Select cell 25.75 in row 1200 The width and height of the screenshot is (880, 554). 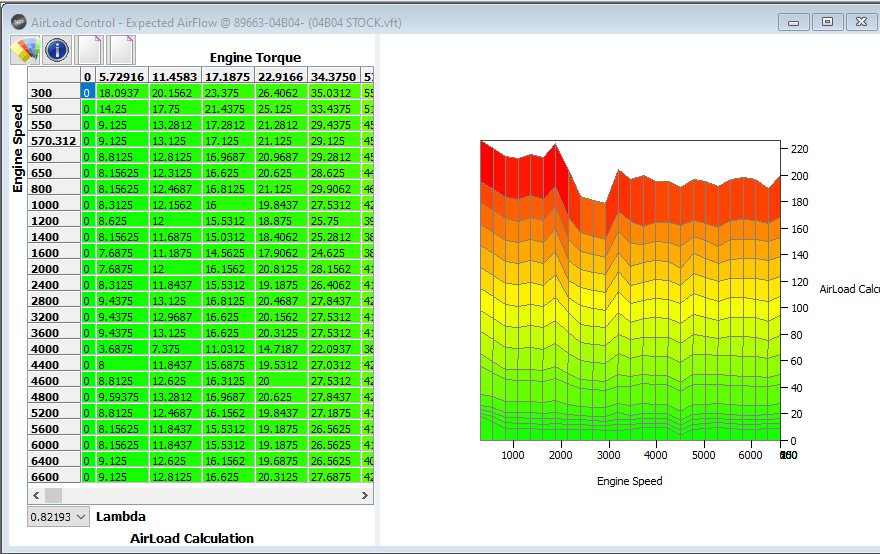coord(334,221)
